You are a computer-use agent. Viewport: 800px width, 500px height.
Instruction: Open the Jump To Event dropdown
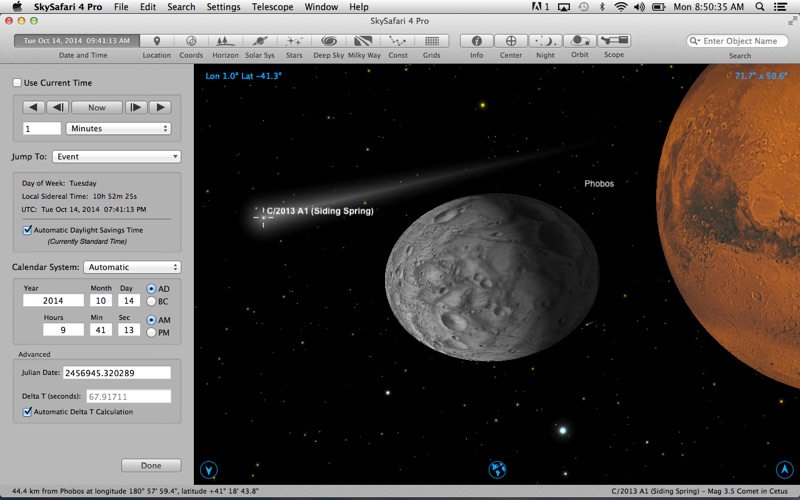coord(117,157)
